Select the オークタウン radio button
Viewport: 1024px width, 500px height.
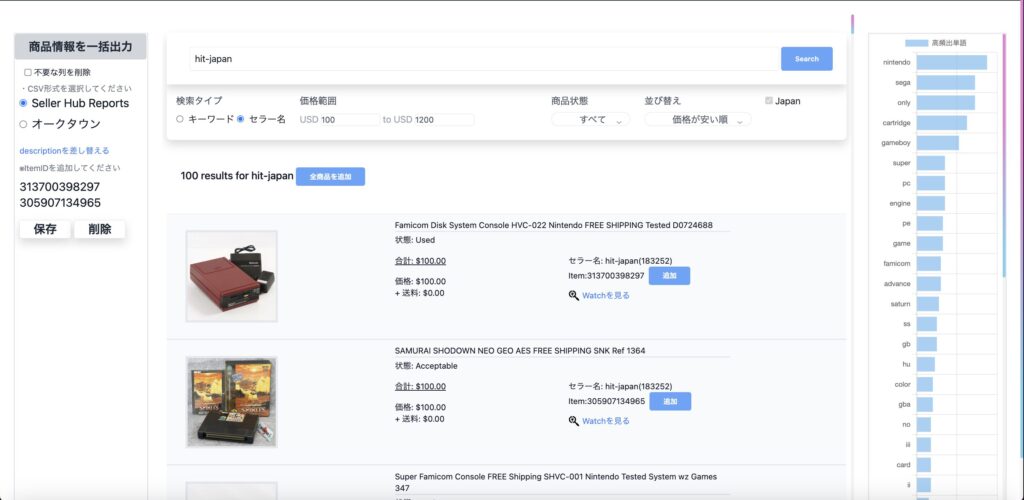coord(24,124)
